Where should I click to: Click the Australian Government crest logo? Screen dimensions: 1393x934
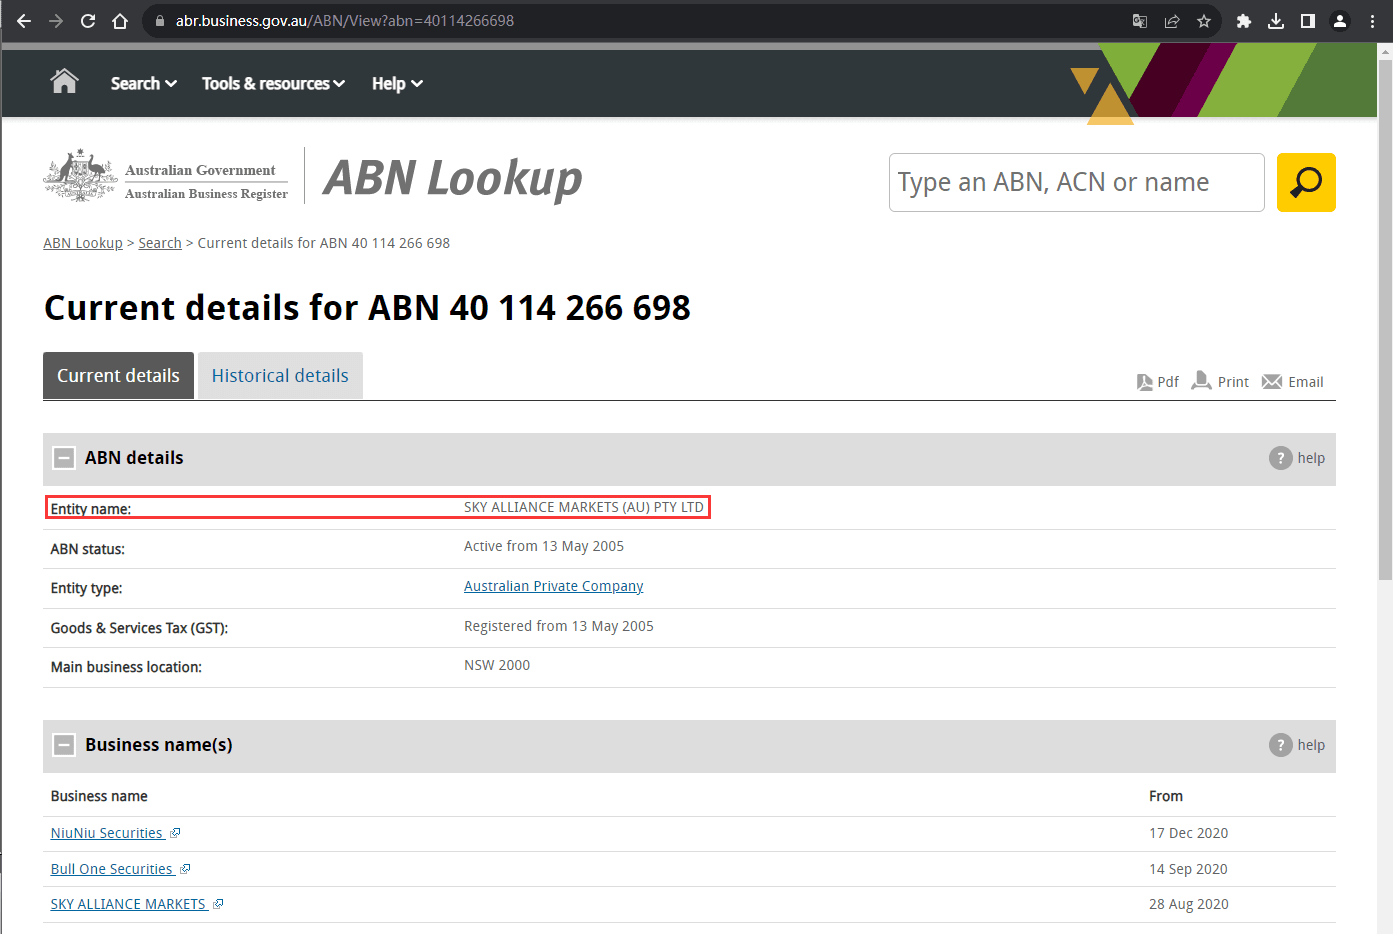tap(80, 176)
